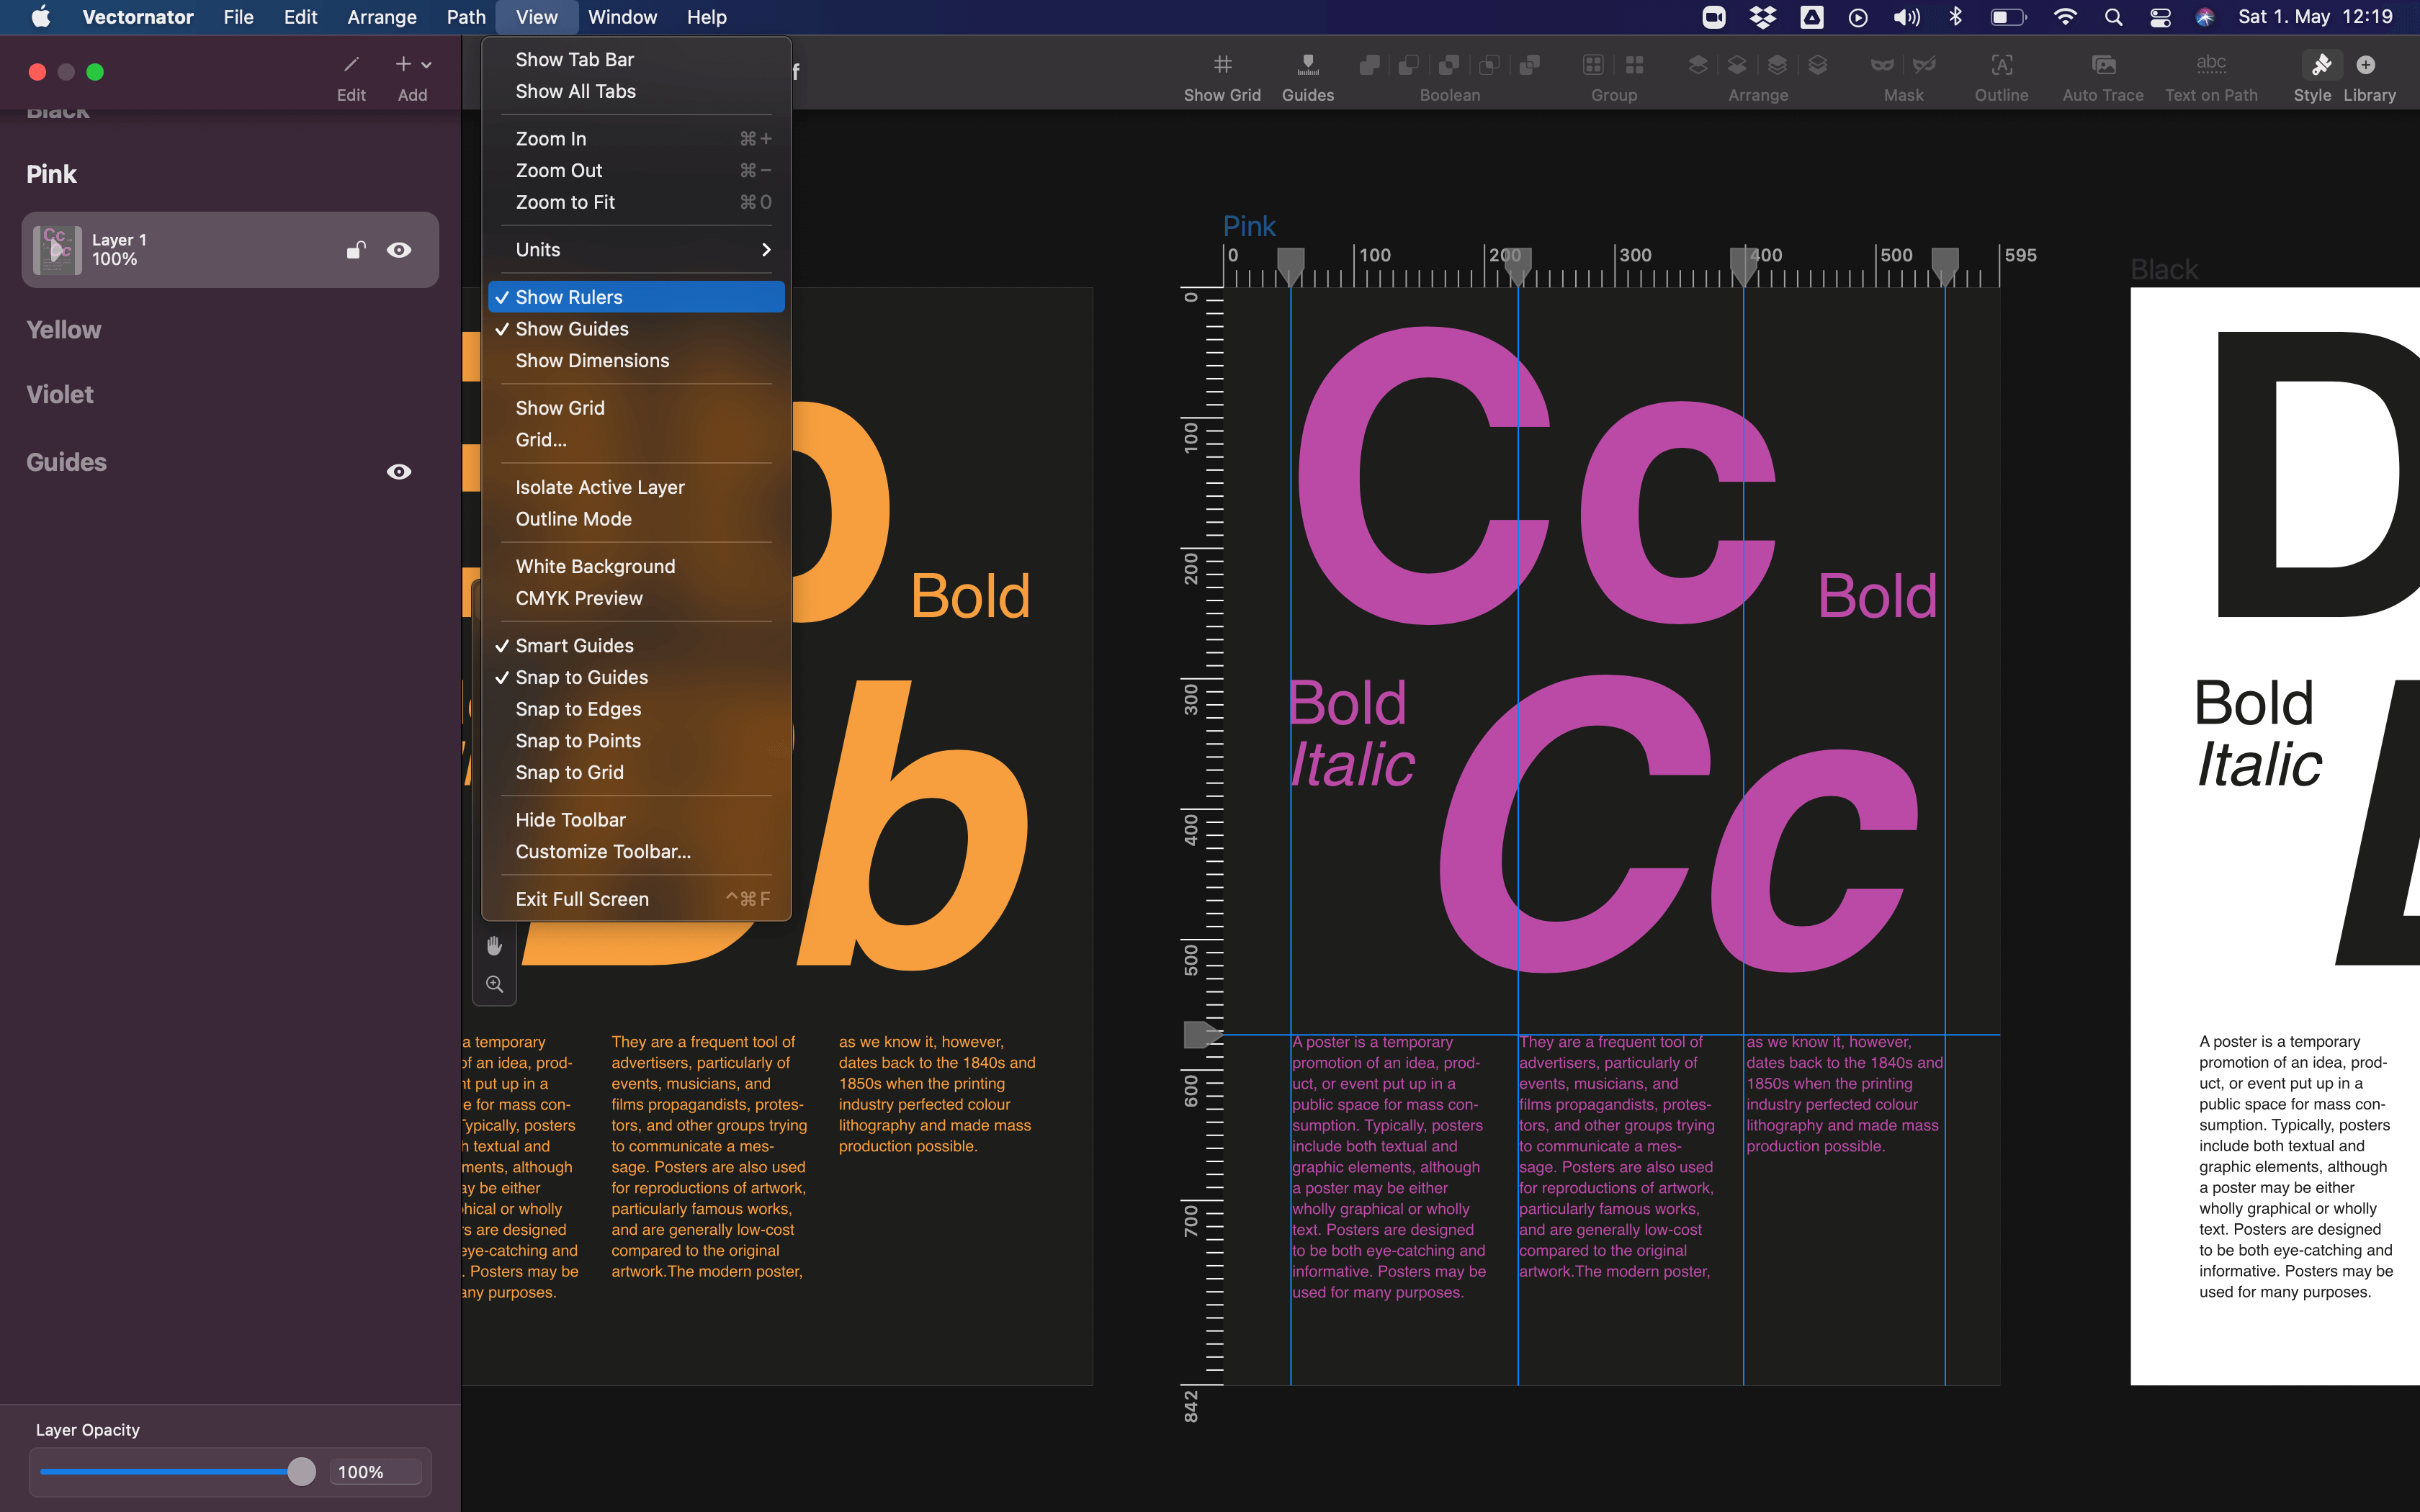Screen dimensions: 2420x1512
Task: Select the Violet artboard in sidebar
Action: point(60,395)
